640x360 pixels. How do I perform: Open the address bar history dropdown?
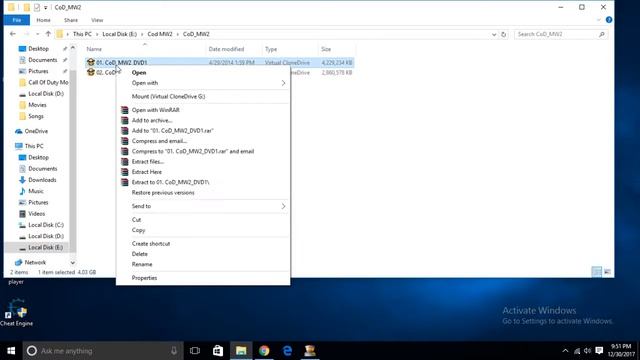click(x=494, y=34)
